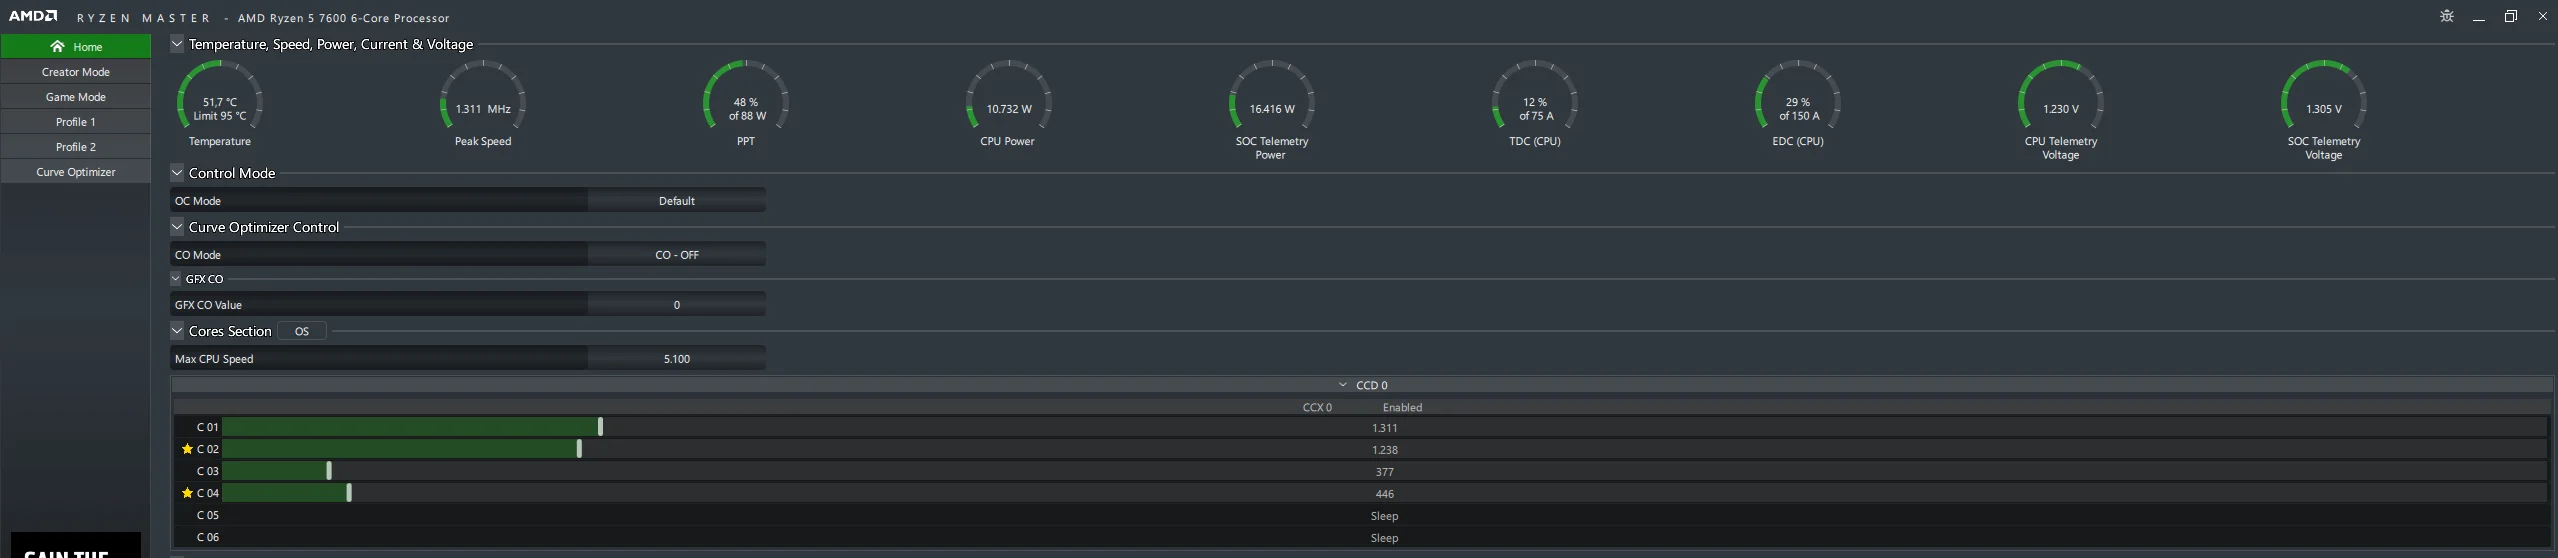Click the Max CPU Speed 5.100 value
The height and width of the screenshot is (558, 2558).
tap(677, 359)
